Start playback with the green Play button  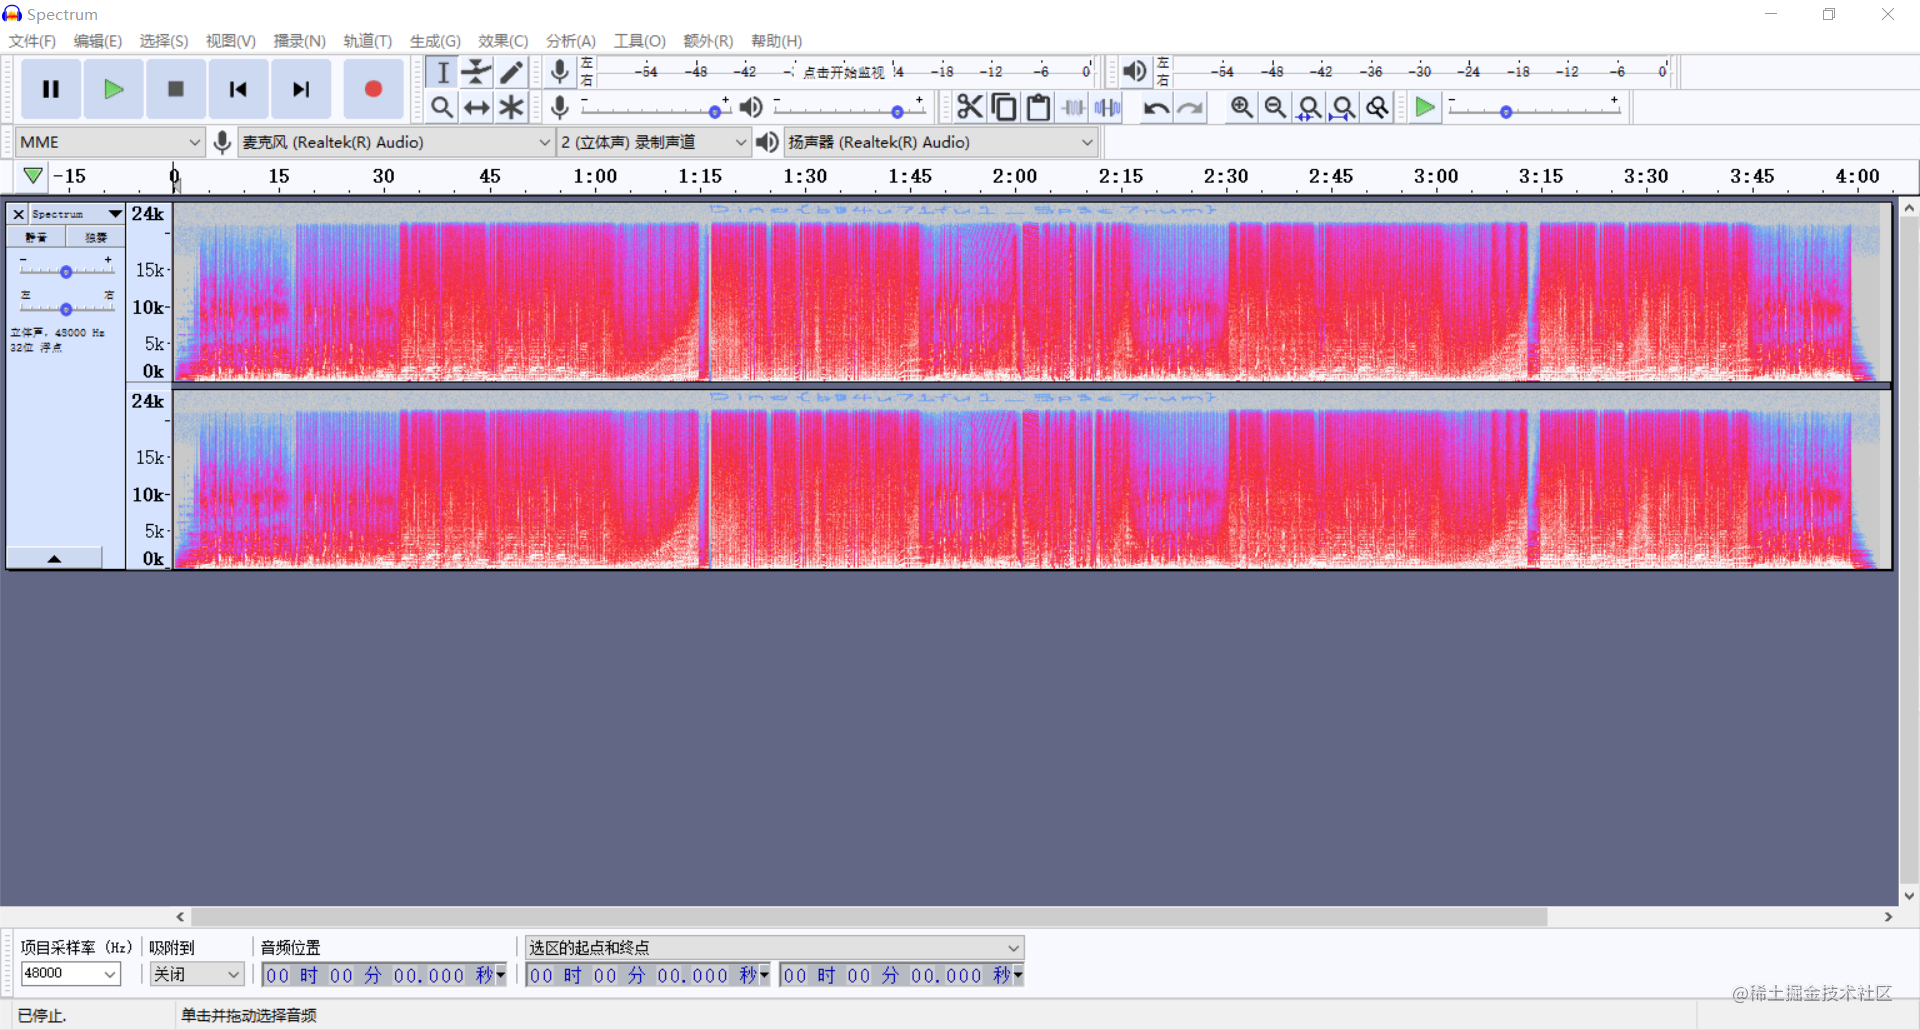(113, 89)
